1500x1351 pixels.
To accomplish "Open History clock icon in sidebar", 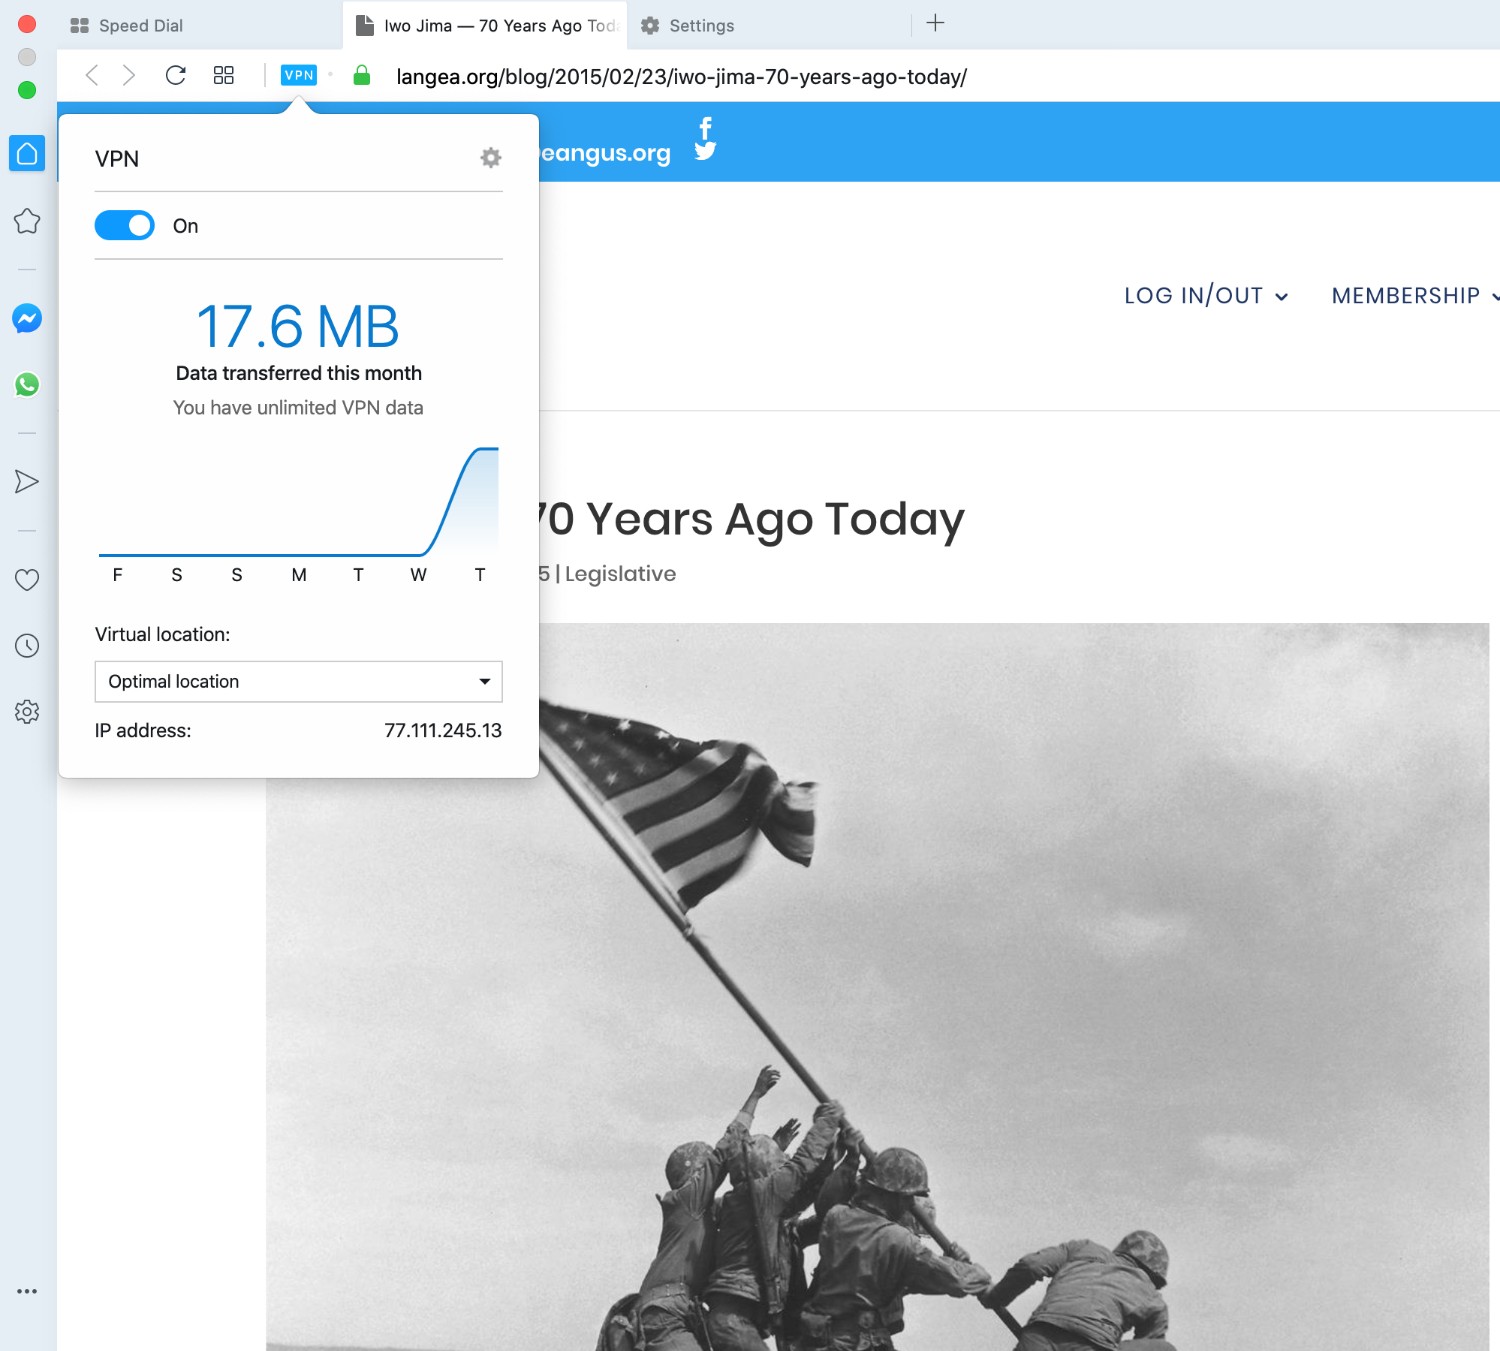I will (27, 646).
